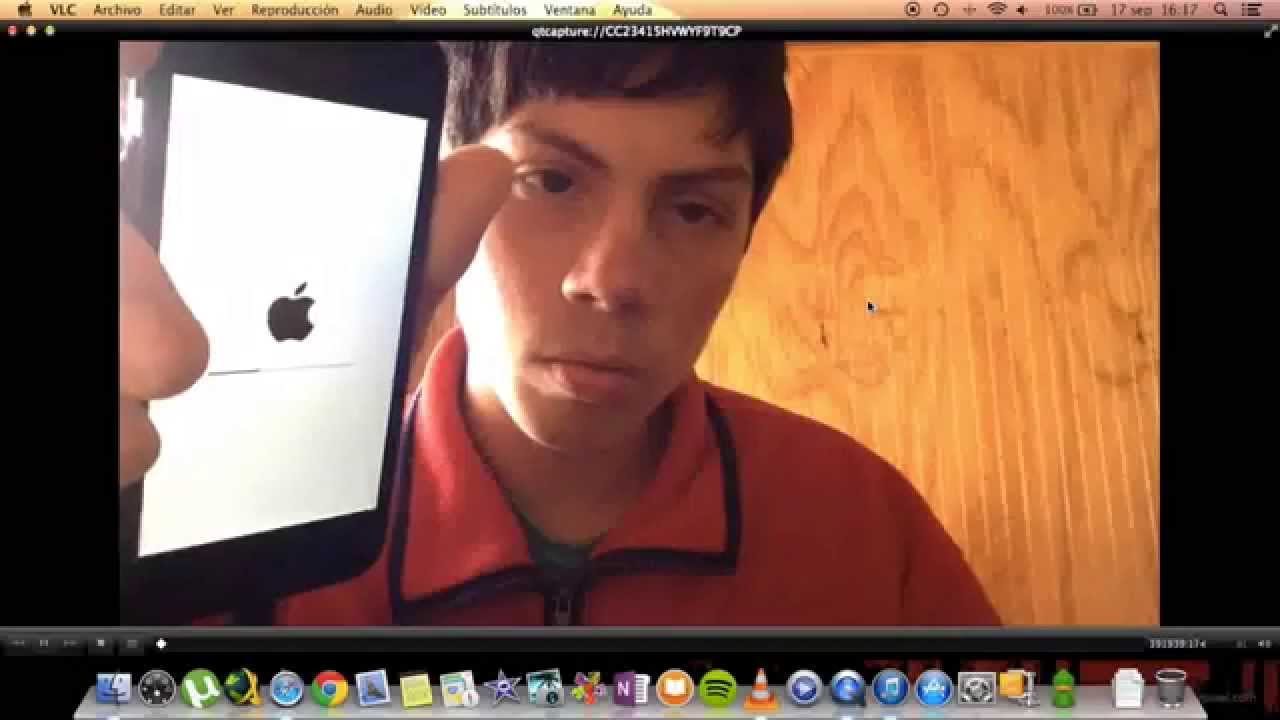Launch Spotify from the dock
Screen dimensions: 1280x720
(718, 689)
